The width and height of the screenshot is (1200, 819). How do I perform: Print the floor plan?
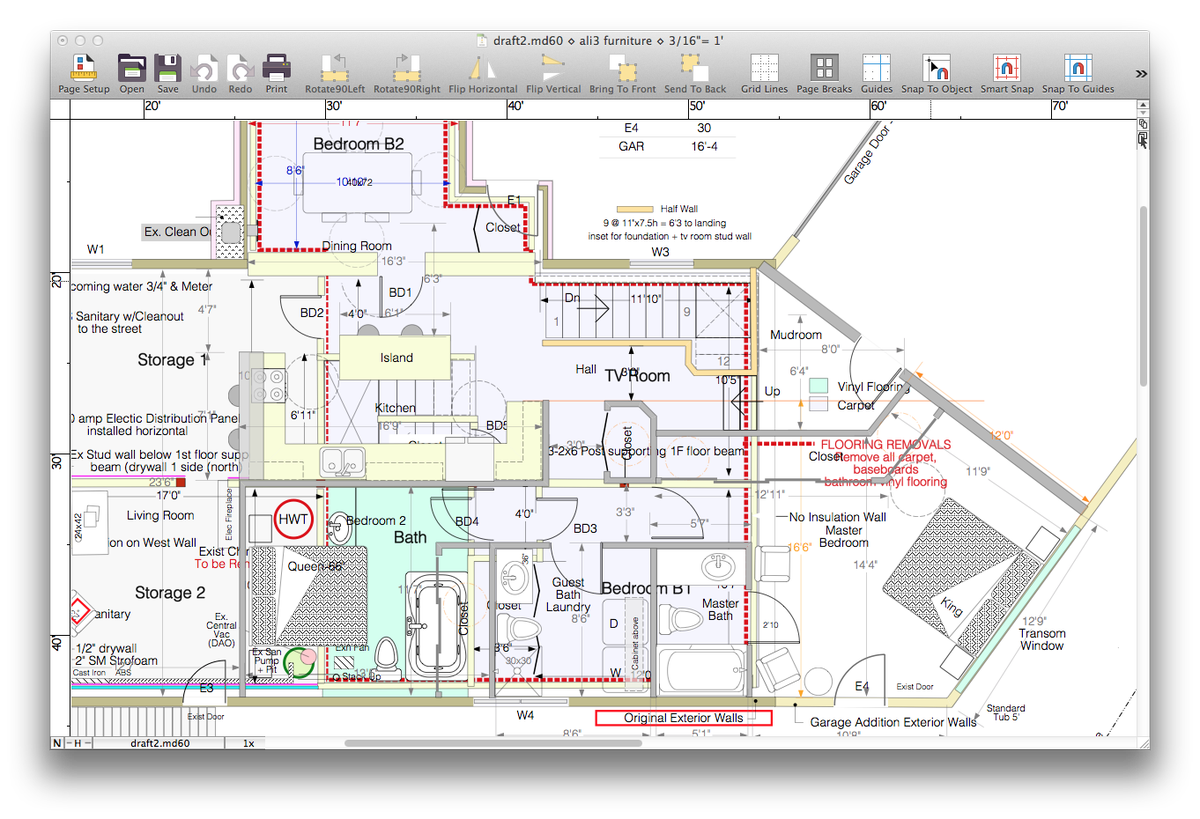coord(276,74)
